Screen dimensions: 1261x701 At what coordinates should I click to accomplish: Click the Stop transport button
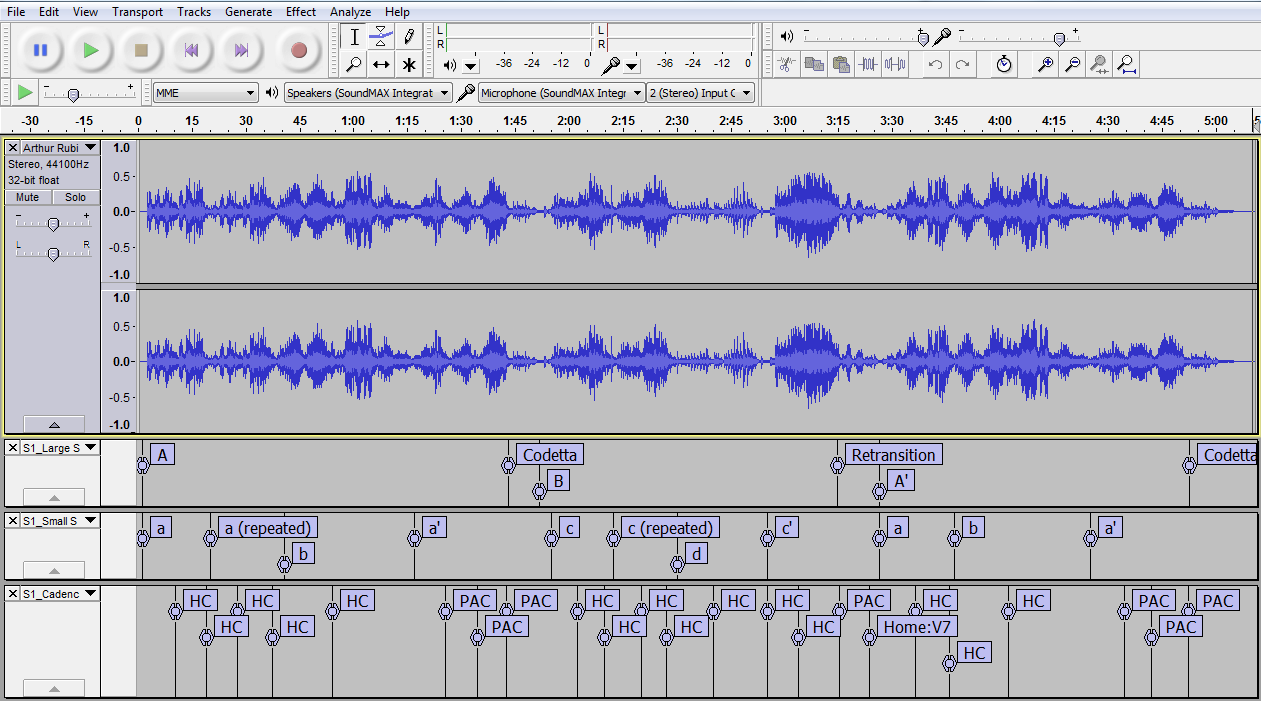141,50
